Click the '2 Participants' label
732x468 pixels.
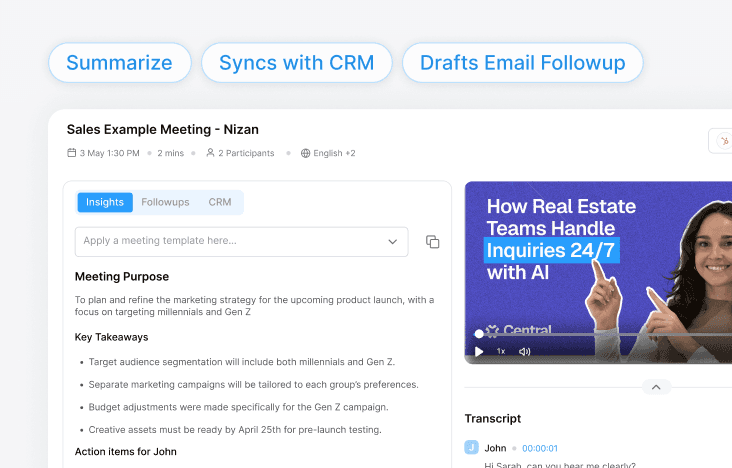click(246, 153)
